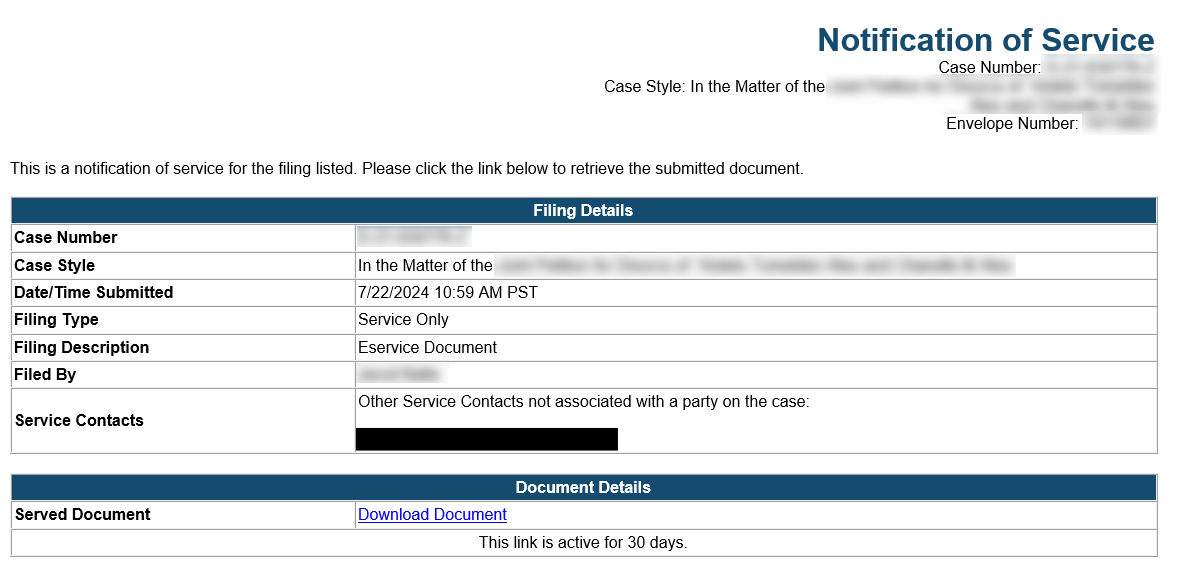Click the black redacted bar under Service Contacts
1177x576 pixels.
tap(486, 439)
